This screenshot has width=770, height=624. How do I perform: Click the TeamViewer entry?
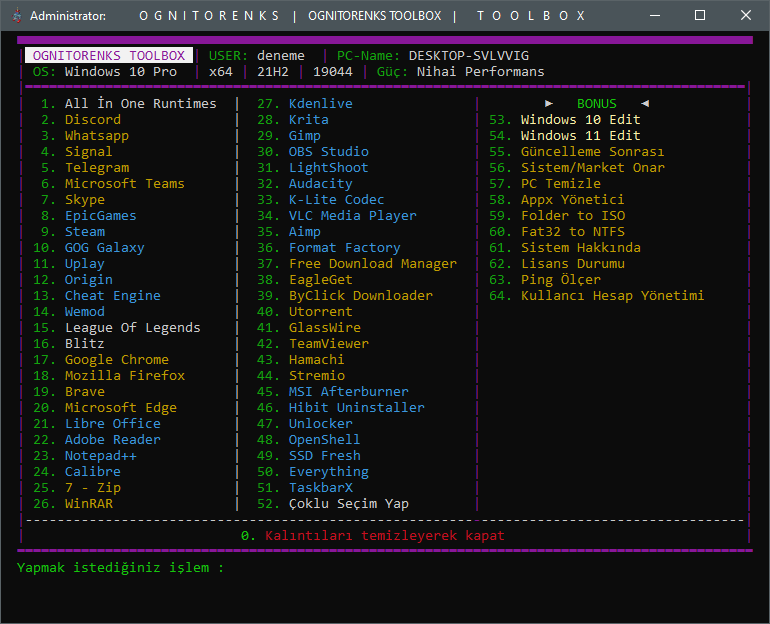(329, 344)
